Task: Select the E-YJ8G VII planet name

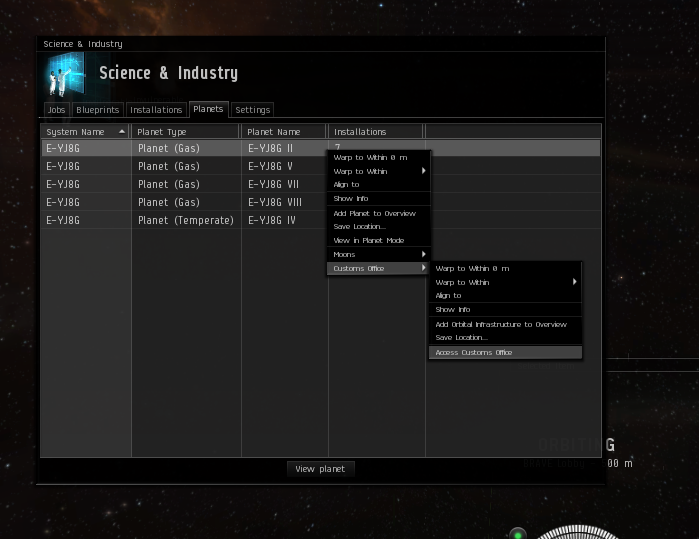Action: pos(273,184)
